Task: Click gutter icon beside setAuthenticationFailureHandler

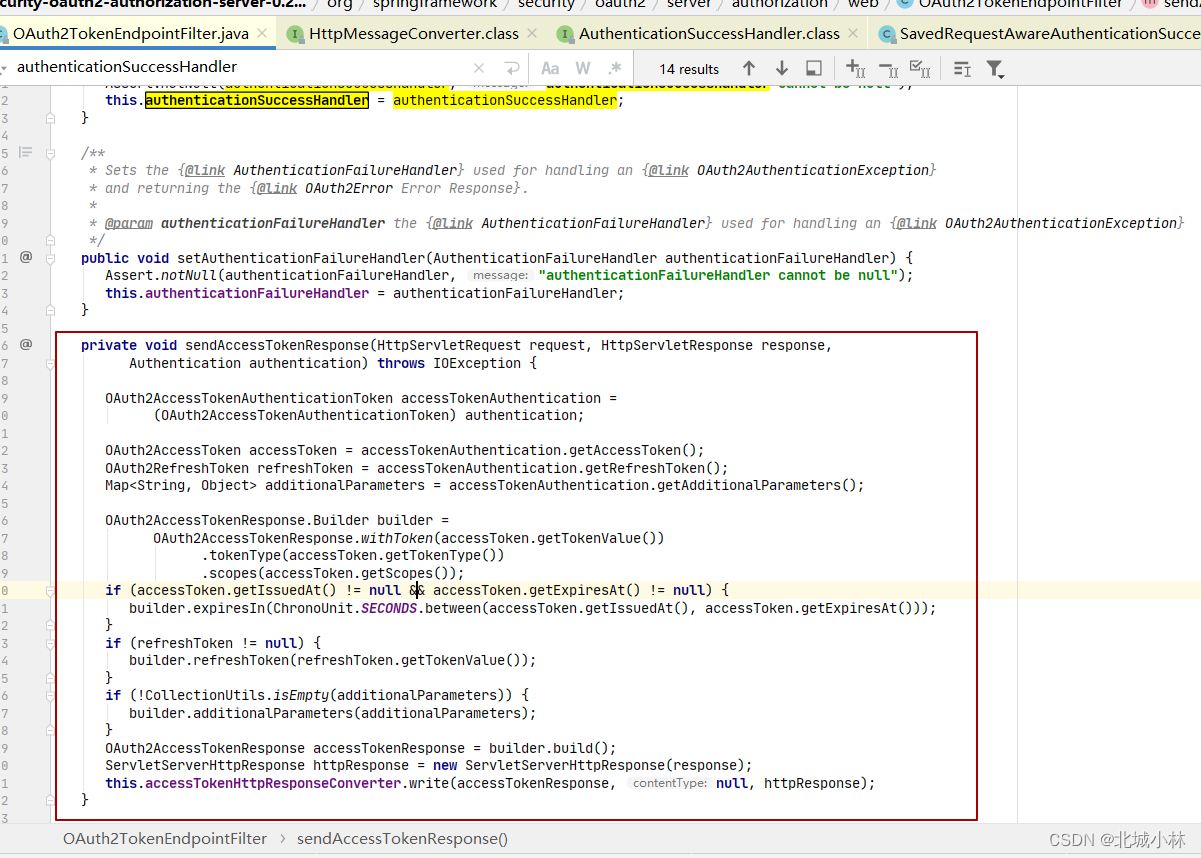Action: 26,257
